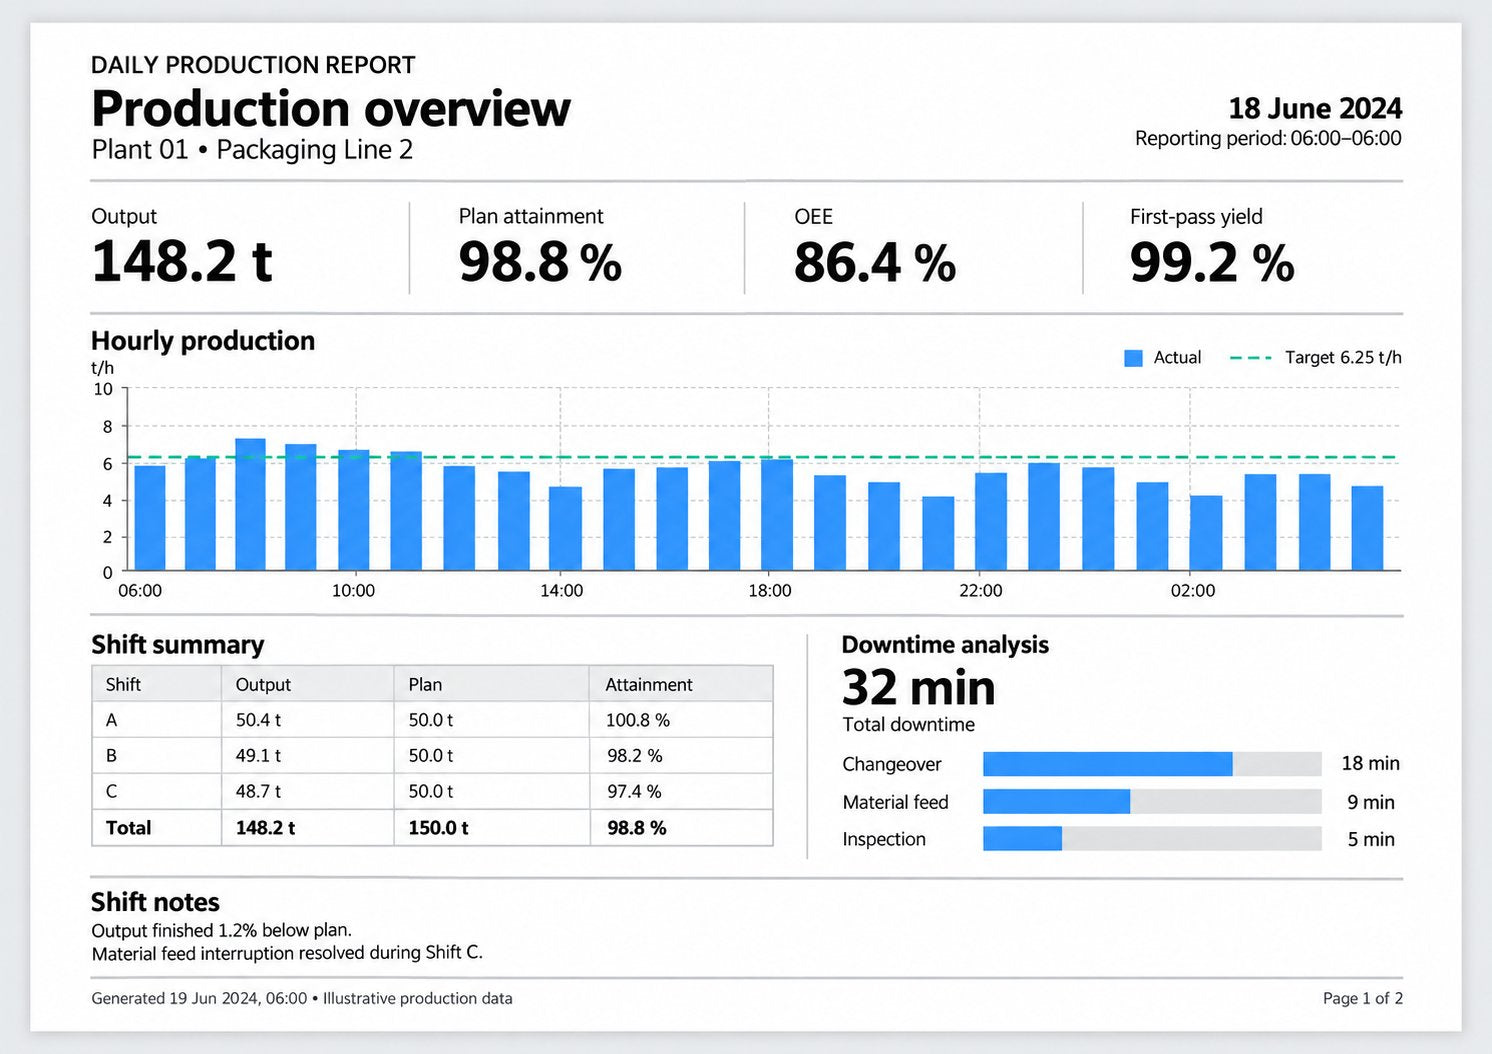
Task: Click the 'Downtime analysis' heading
Action: point(945,645)
